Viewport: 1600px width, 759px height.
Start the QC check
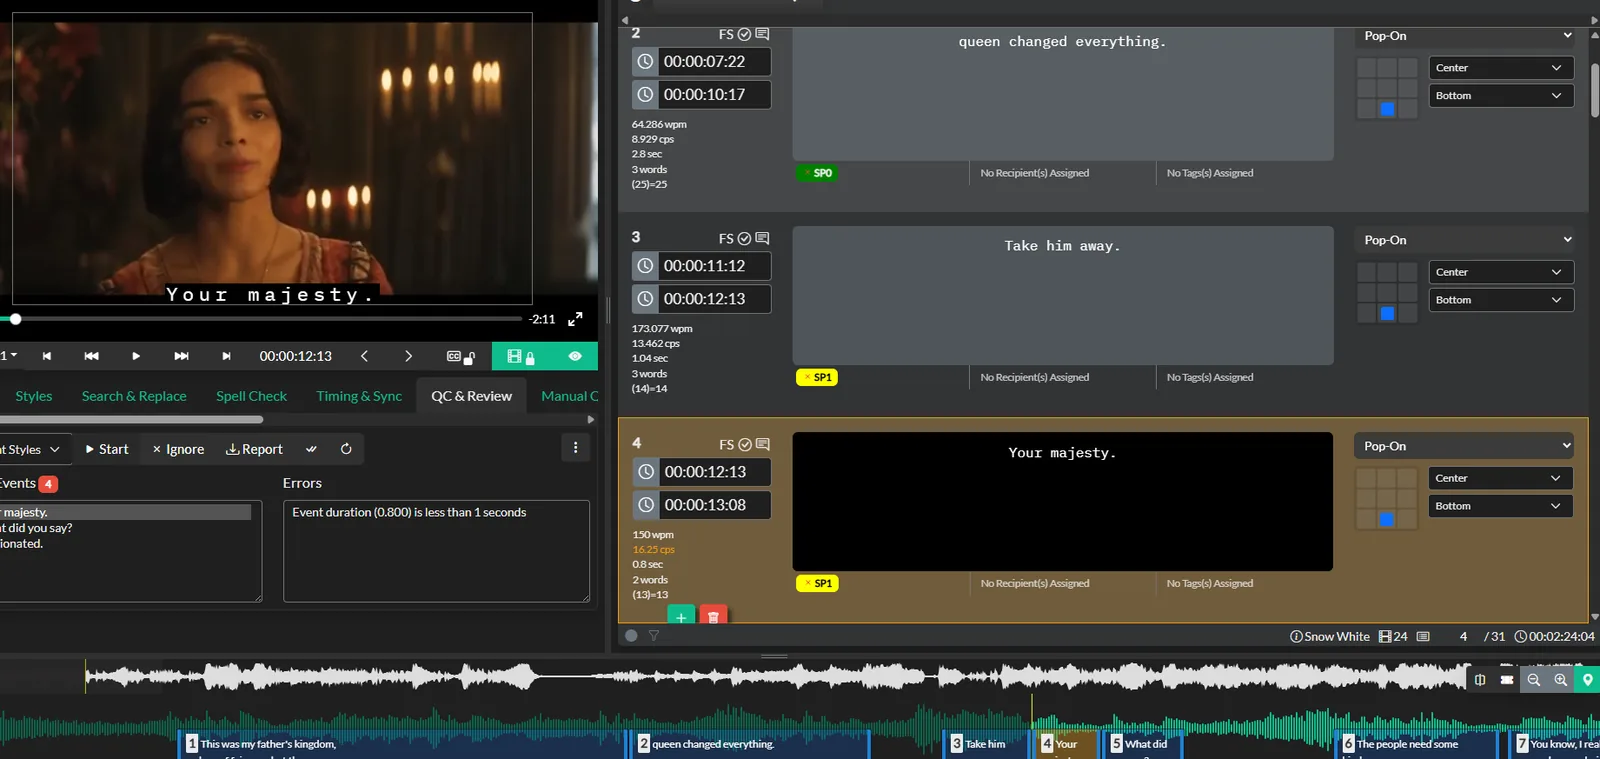[x=107, y=449]
